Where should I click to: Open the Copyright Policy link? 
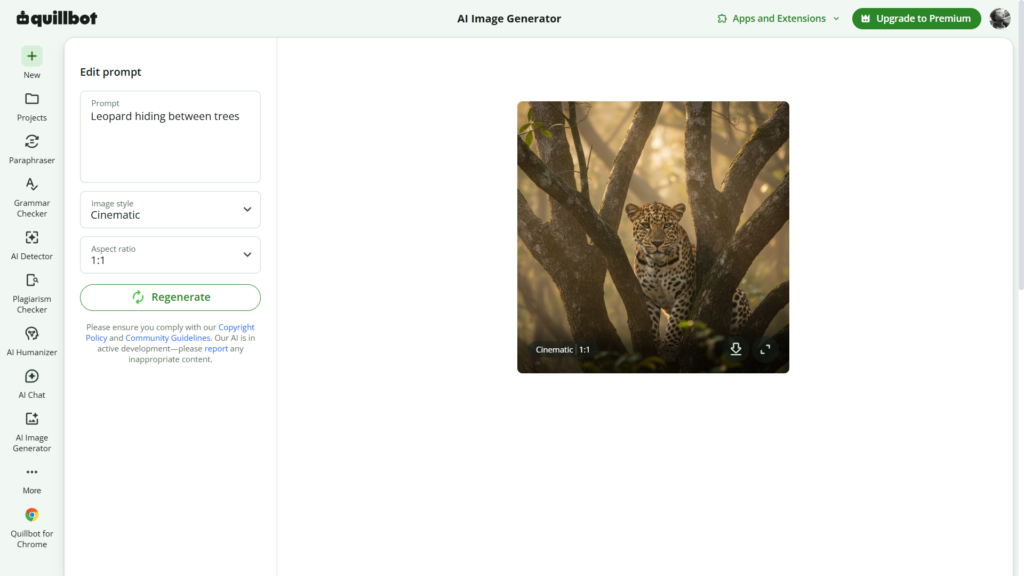point(170,332)
